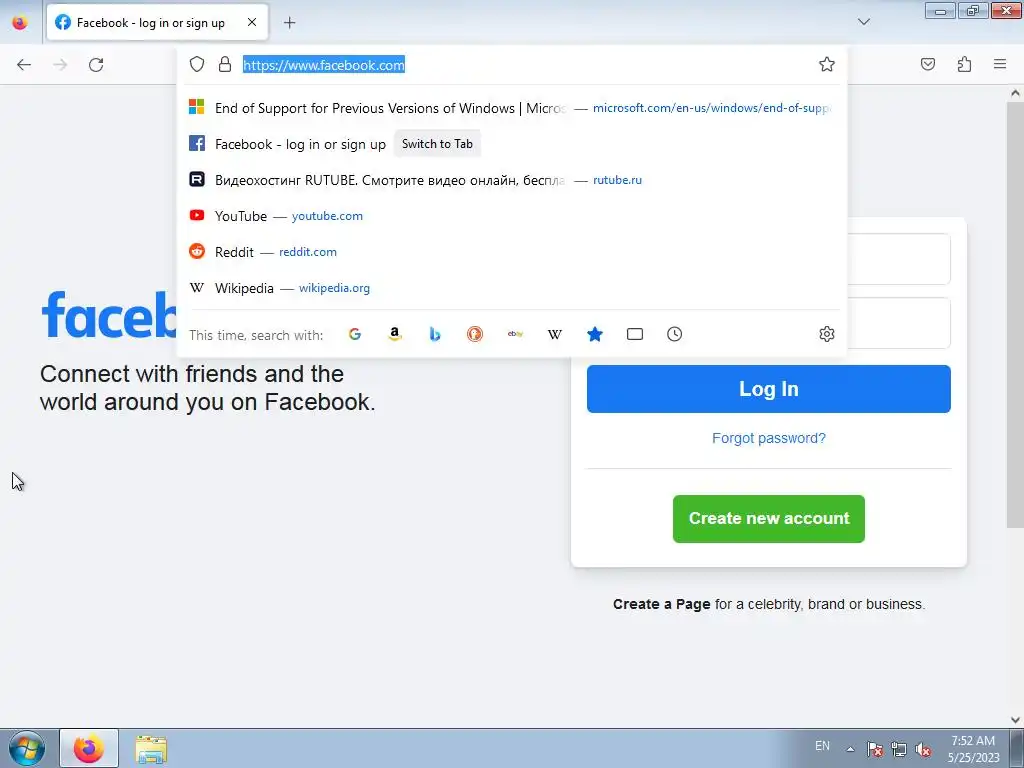This screenshot has height=768, width=1024.
Task: Search this time with DuckDuckGo
Action: click(475, 334)
